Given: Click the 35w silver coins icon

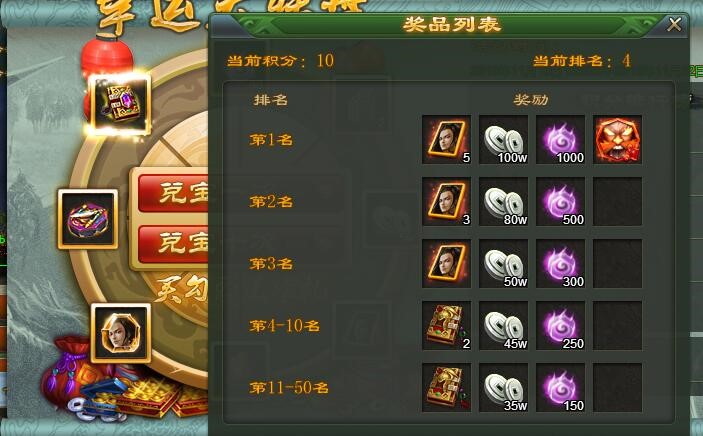Looking at the screenshot, I should click(503, 387).
